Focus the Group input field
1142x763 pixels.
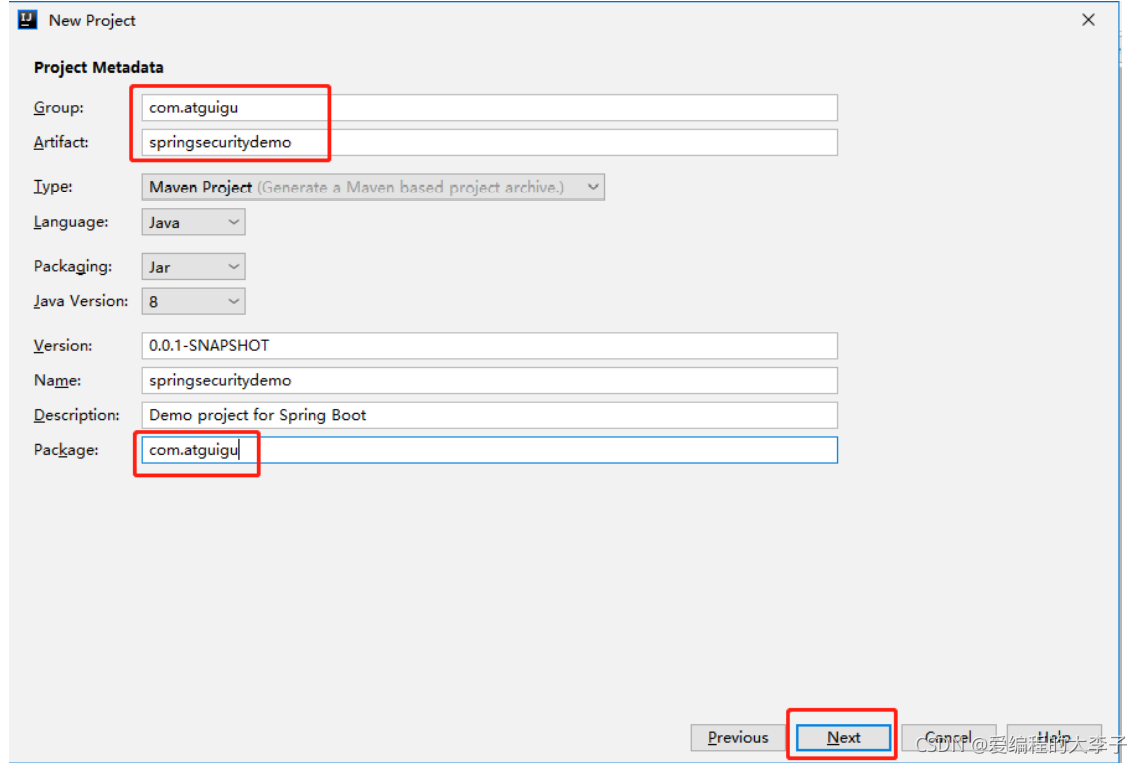[489, 108]
